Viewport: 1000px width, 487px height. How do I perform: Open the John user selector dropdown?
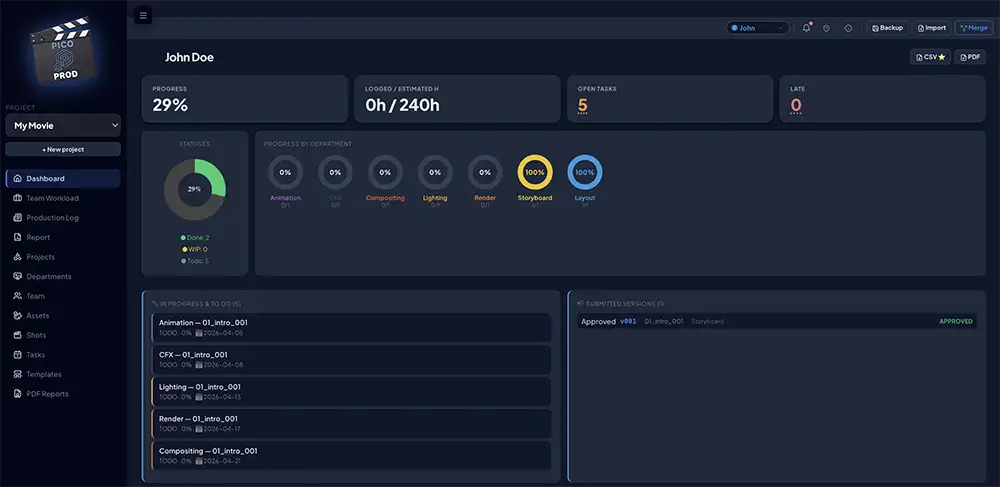[x=758, y=28]
